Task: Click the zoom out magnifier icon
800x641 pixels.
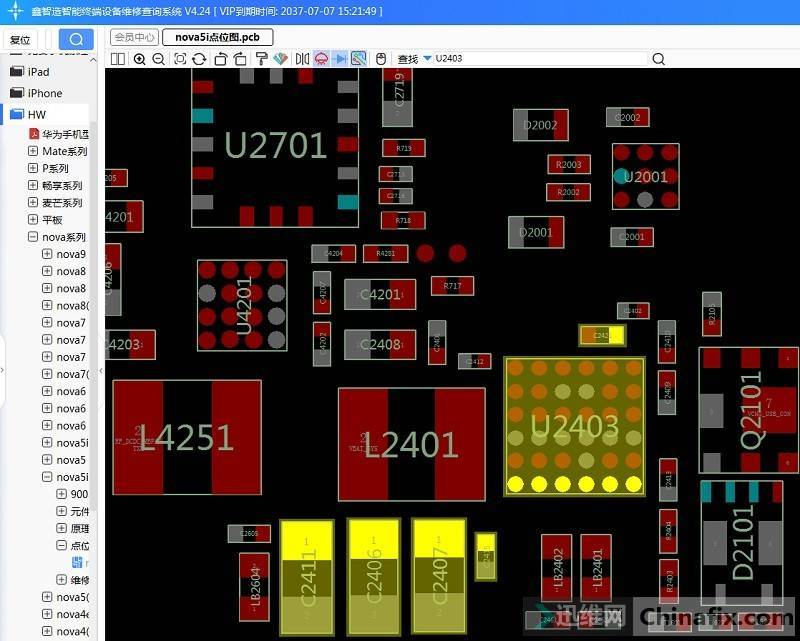Action: pyautogui.click(x=158, y=59)
